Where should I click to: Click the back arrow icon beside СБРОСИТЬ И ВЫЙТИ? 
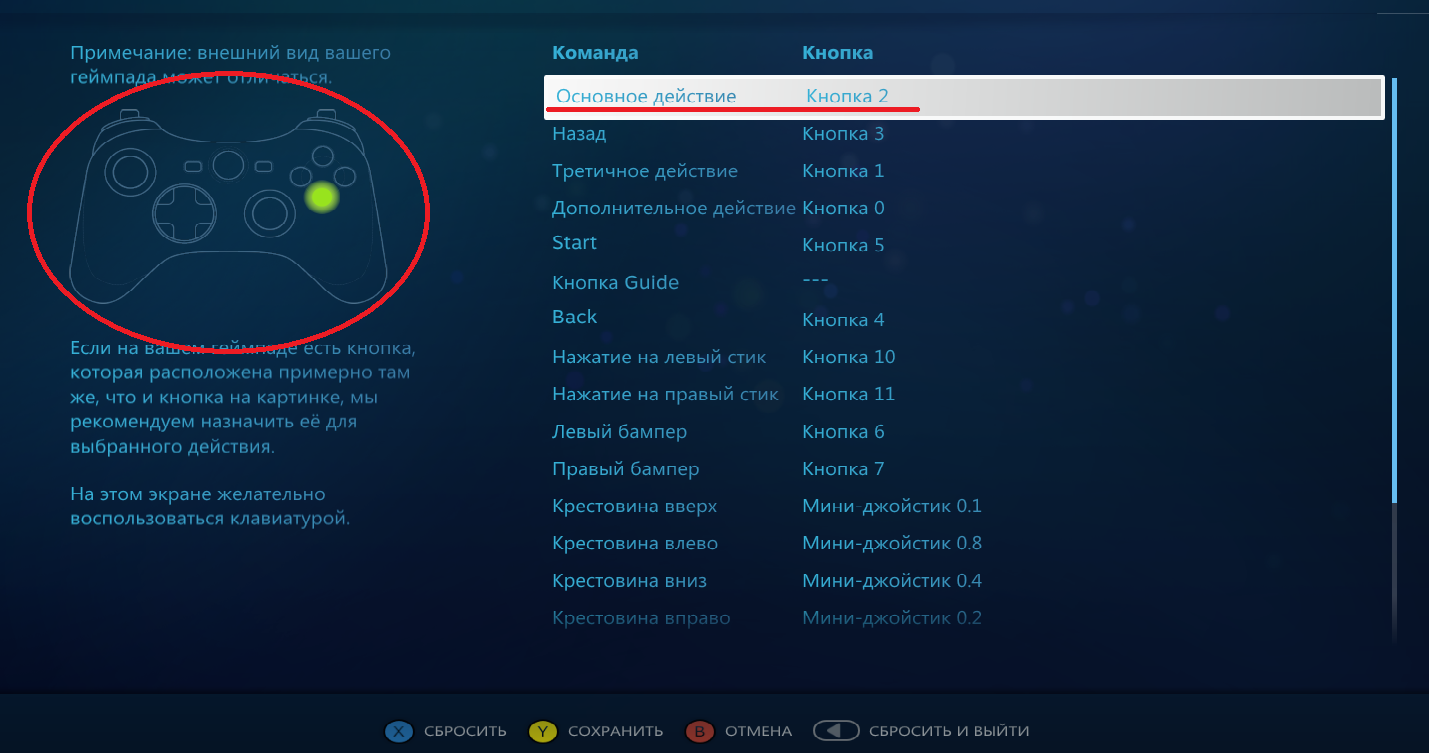(836, 731)
